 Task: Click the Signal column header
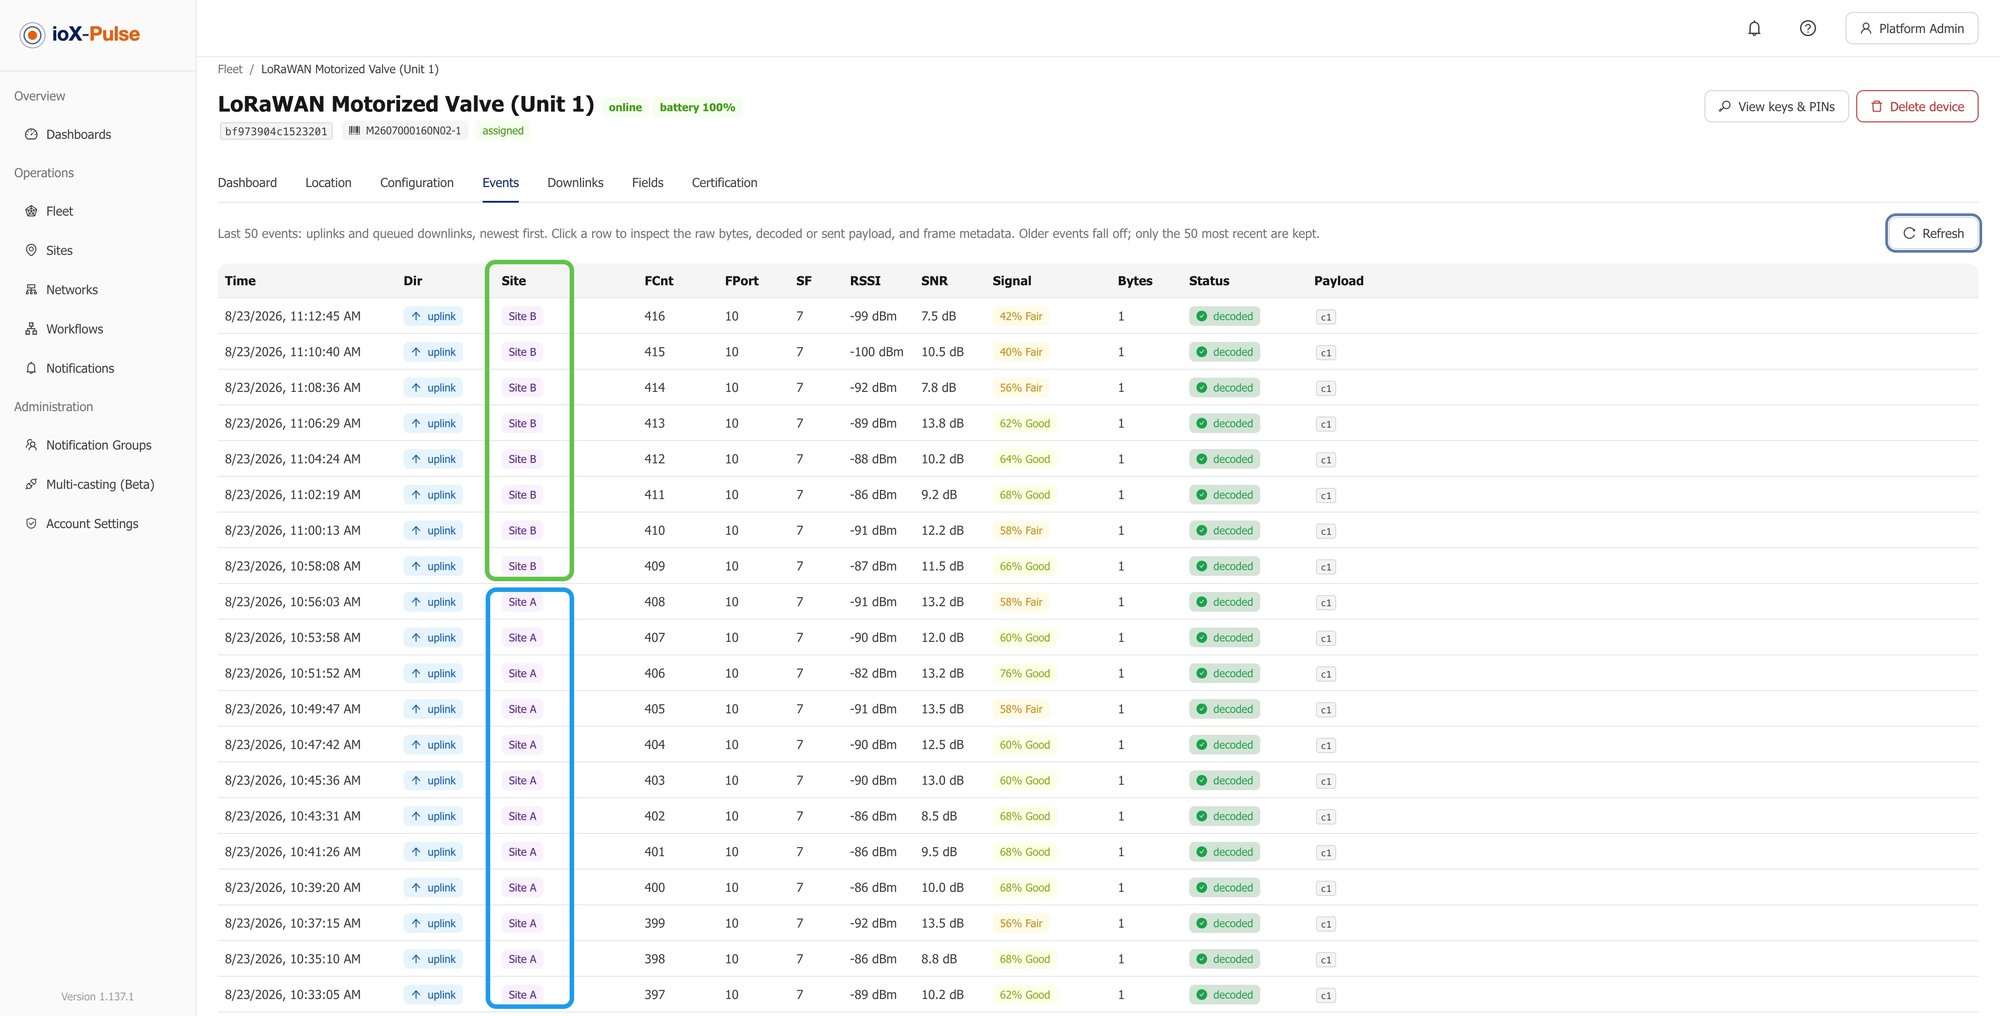(1012, 281)
